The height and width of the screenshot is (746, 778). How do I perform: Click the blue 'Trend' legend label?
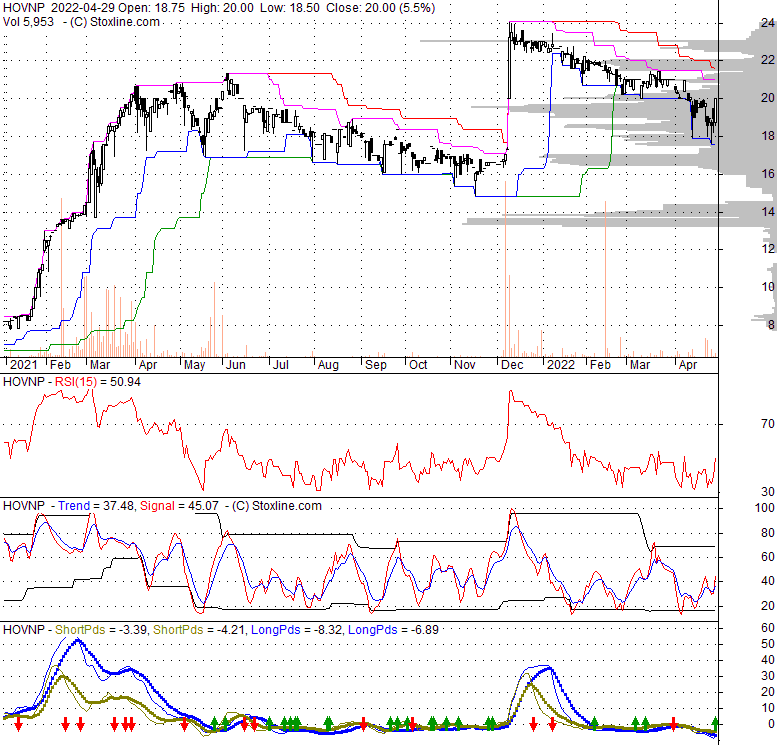pyautogui.click(x=74, y=506)
